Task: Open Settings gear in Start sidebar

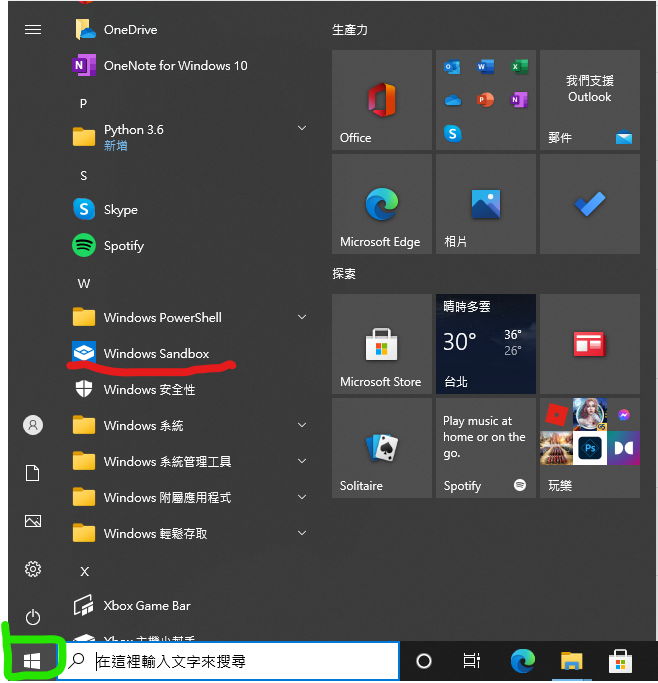Action: click(x=33, y=569)
